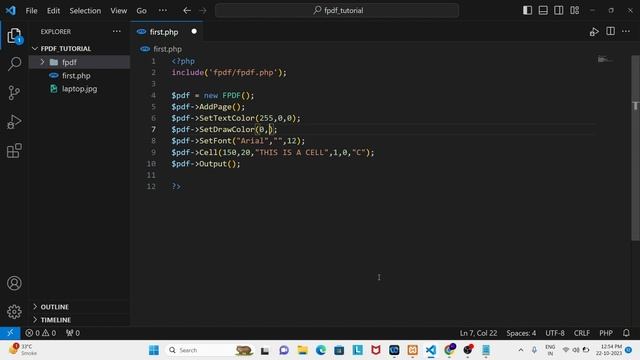The width and height of the screenshot is (640, 360).
Task: Toggle the primary side bar layout icon
Action: (527, 10)
